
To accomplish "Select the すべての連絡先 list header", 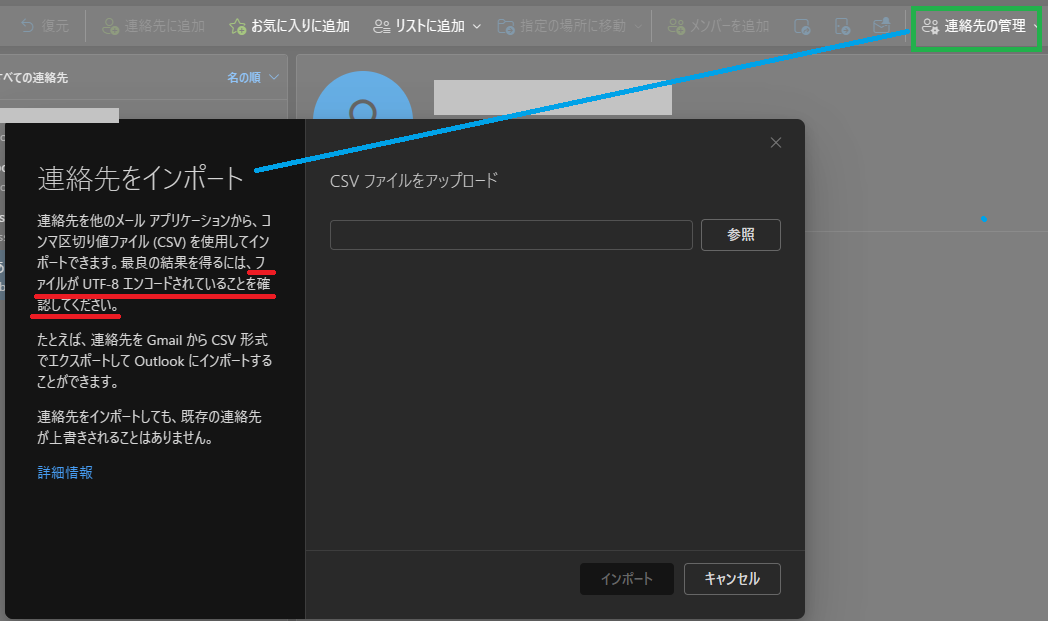I will pyautogui.click(x=34, y=78).
